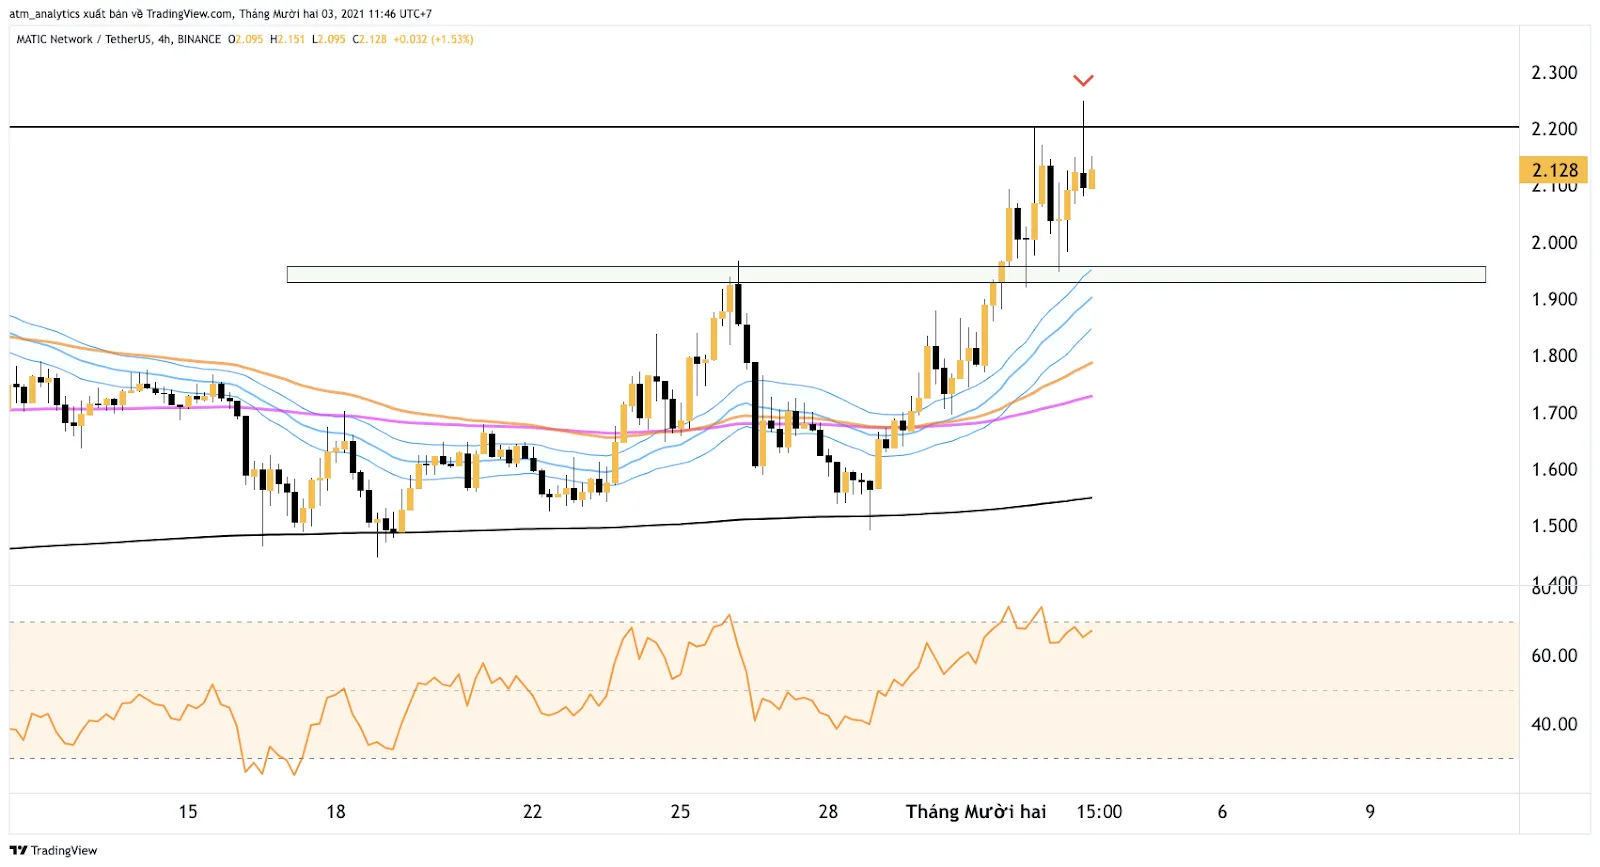
Task: Click the date label 9 on time axis
Action: pos(1370,812)
